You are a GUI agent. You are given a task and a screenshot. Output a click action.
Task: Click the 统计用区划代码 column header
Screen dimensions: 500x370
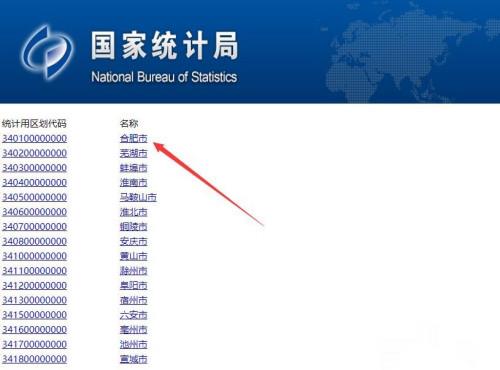coord(34,124)
